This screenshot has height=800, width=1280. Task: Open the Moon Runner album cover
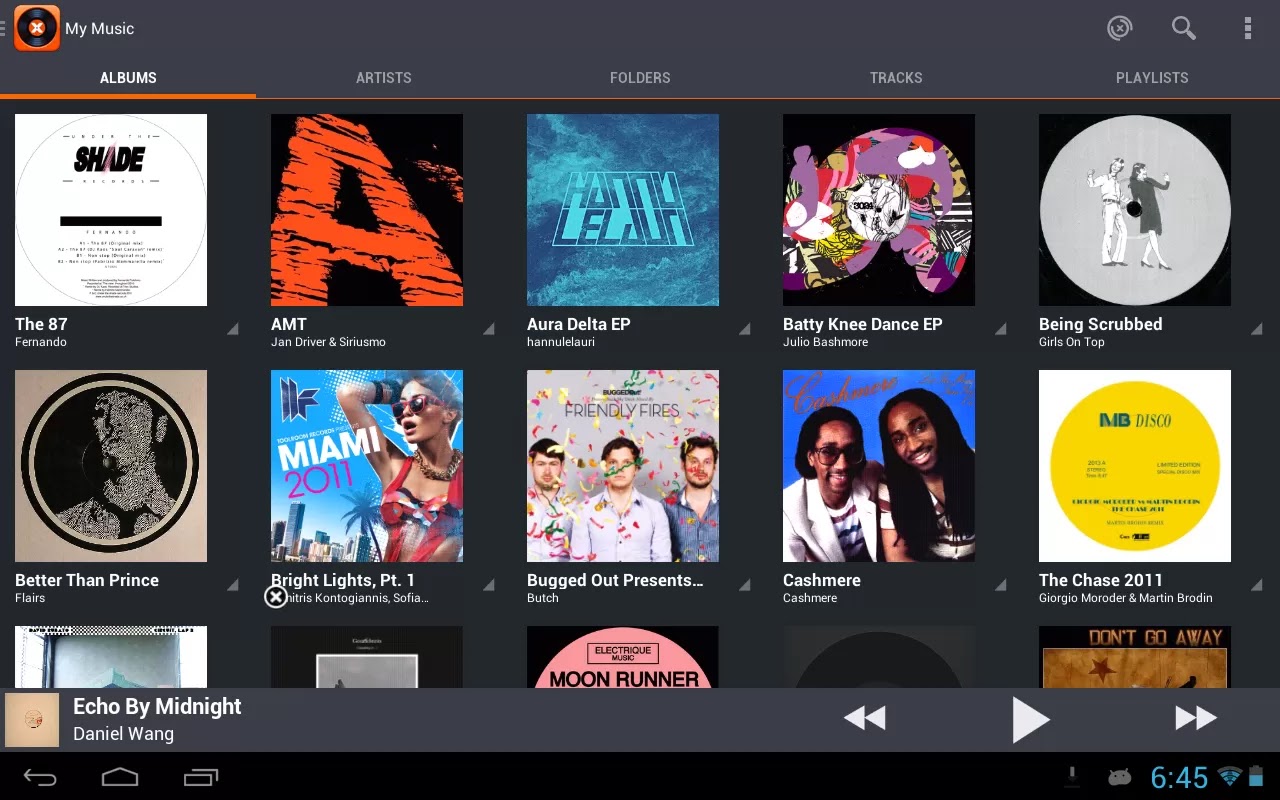coord(623,657)
